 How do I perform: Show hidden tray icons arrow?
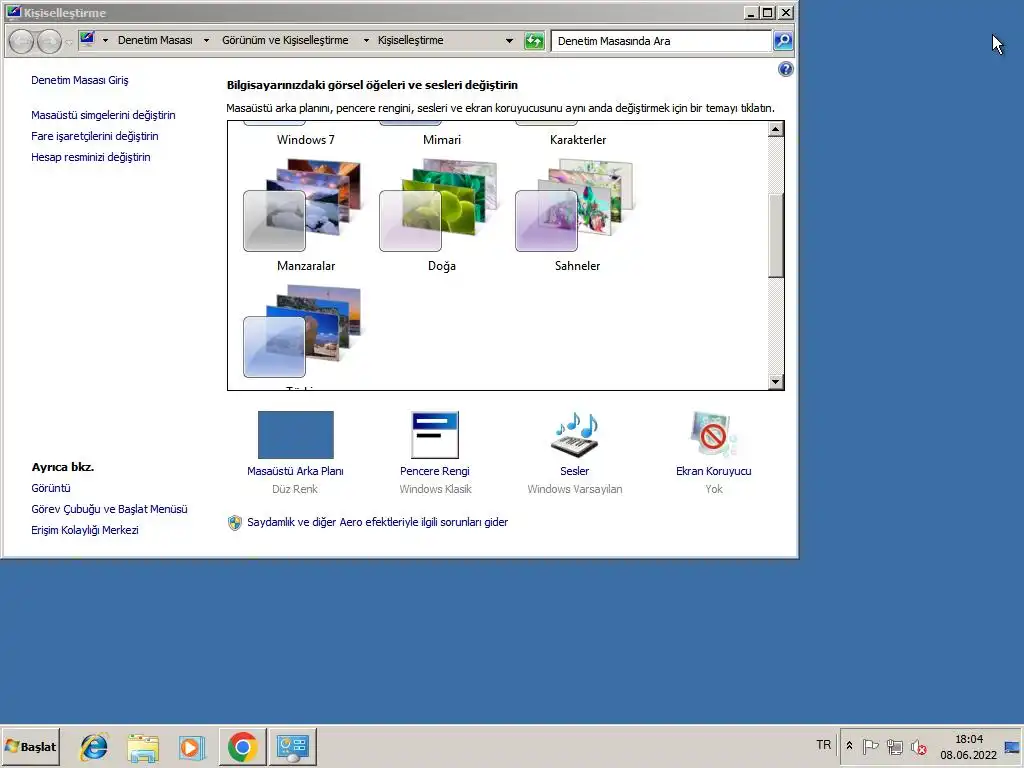tap(849, 746)
